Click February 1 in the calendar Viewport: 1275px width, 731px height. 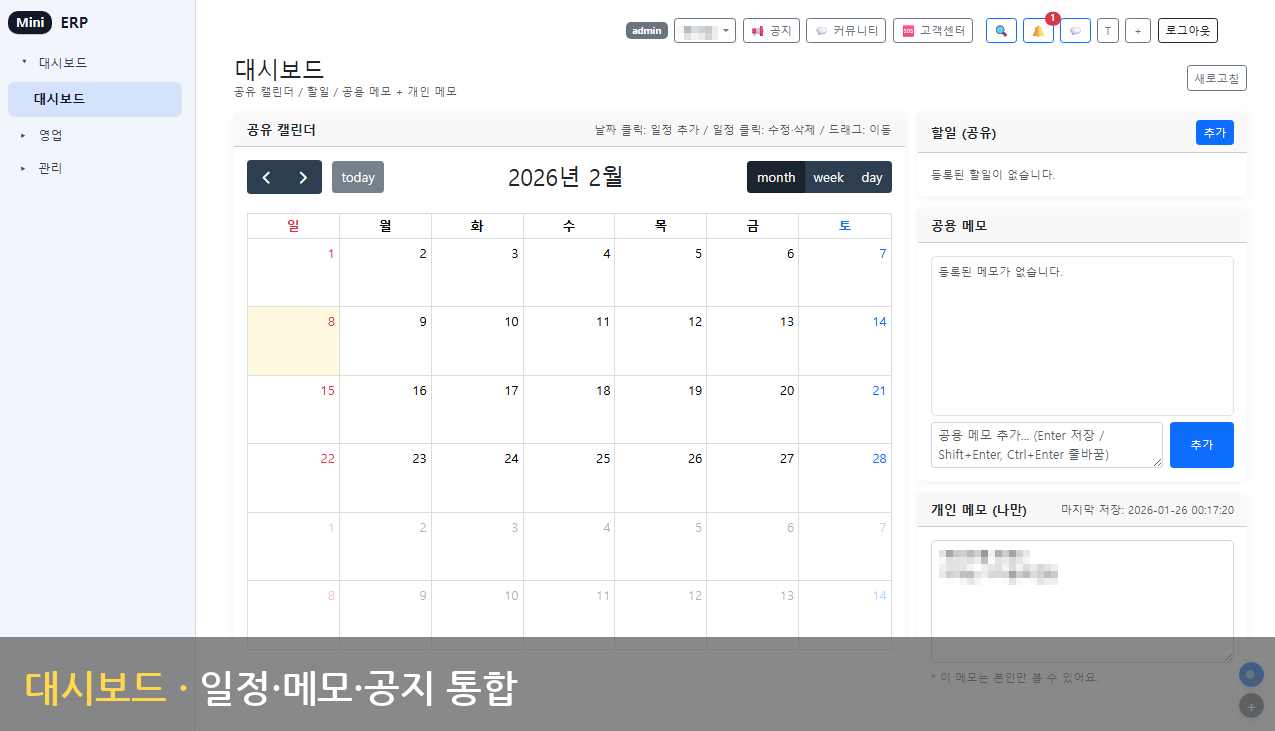[293, 272]
